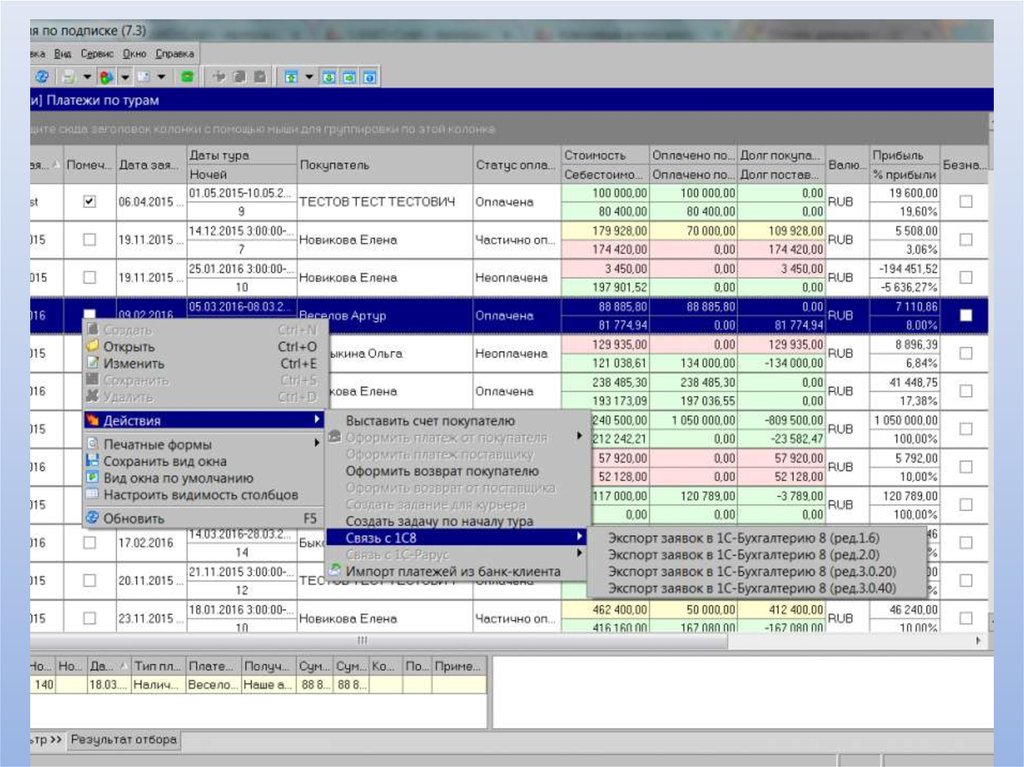Screen dimensions: 1024x767
Task: Click the cut (scissors) toolbar icon
Action: pyautogui.click(x=219, y=77)
